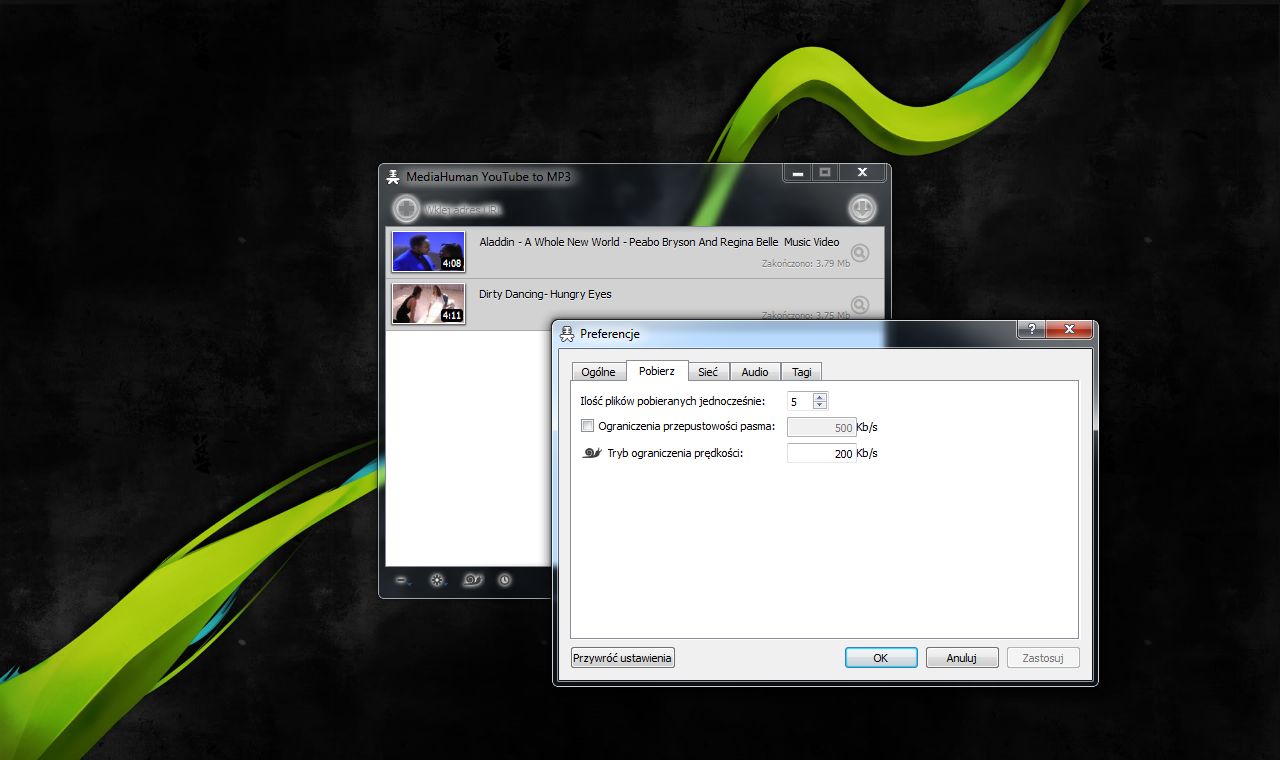1280x760 pixels.
Task: Close the MediaHuman YouTube to MP3 window
Action: [862, 173]
